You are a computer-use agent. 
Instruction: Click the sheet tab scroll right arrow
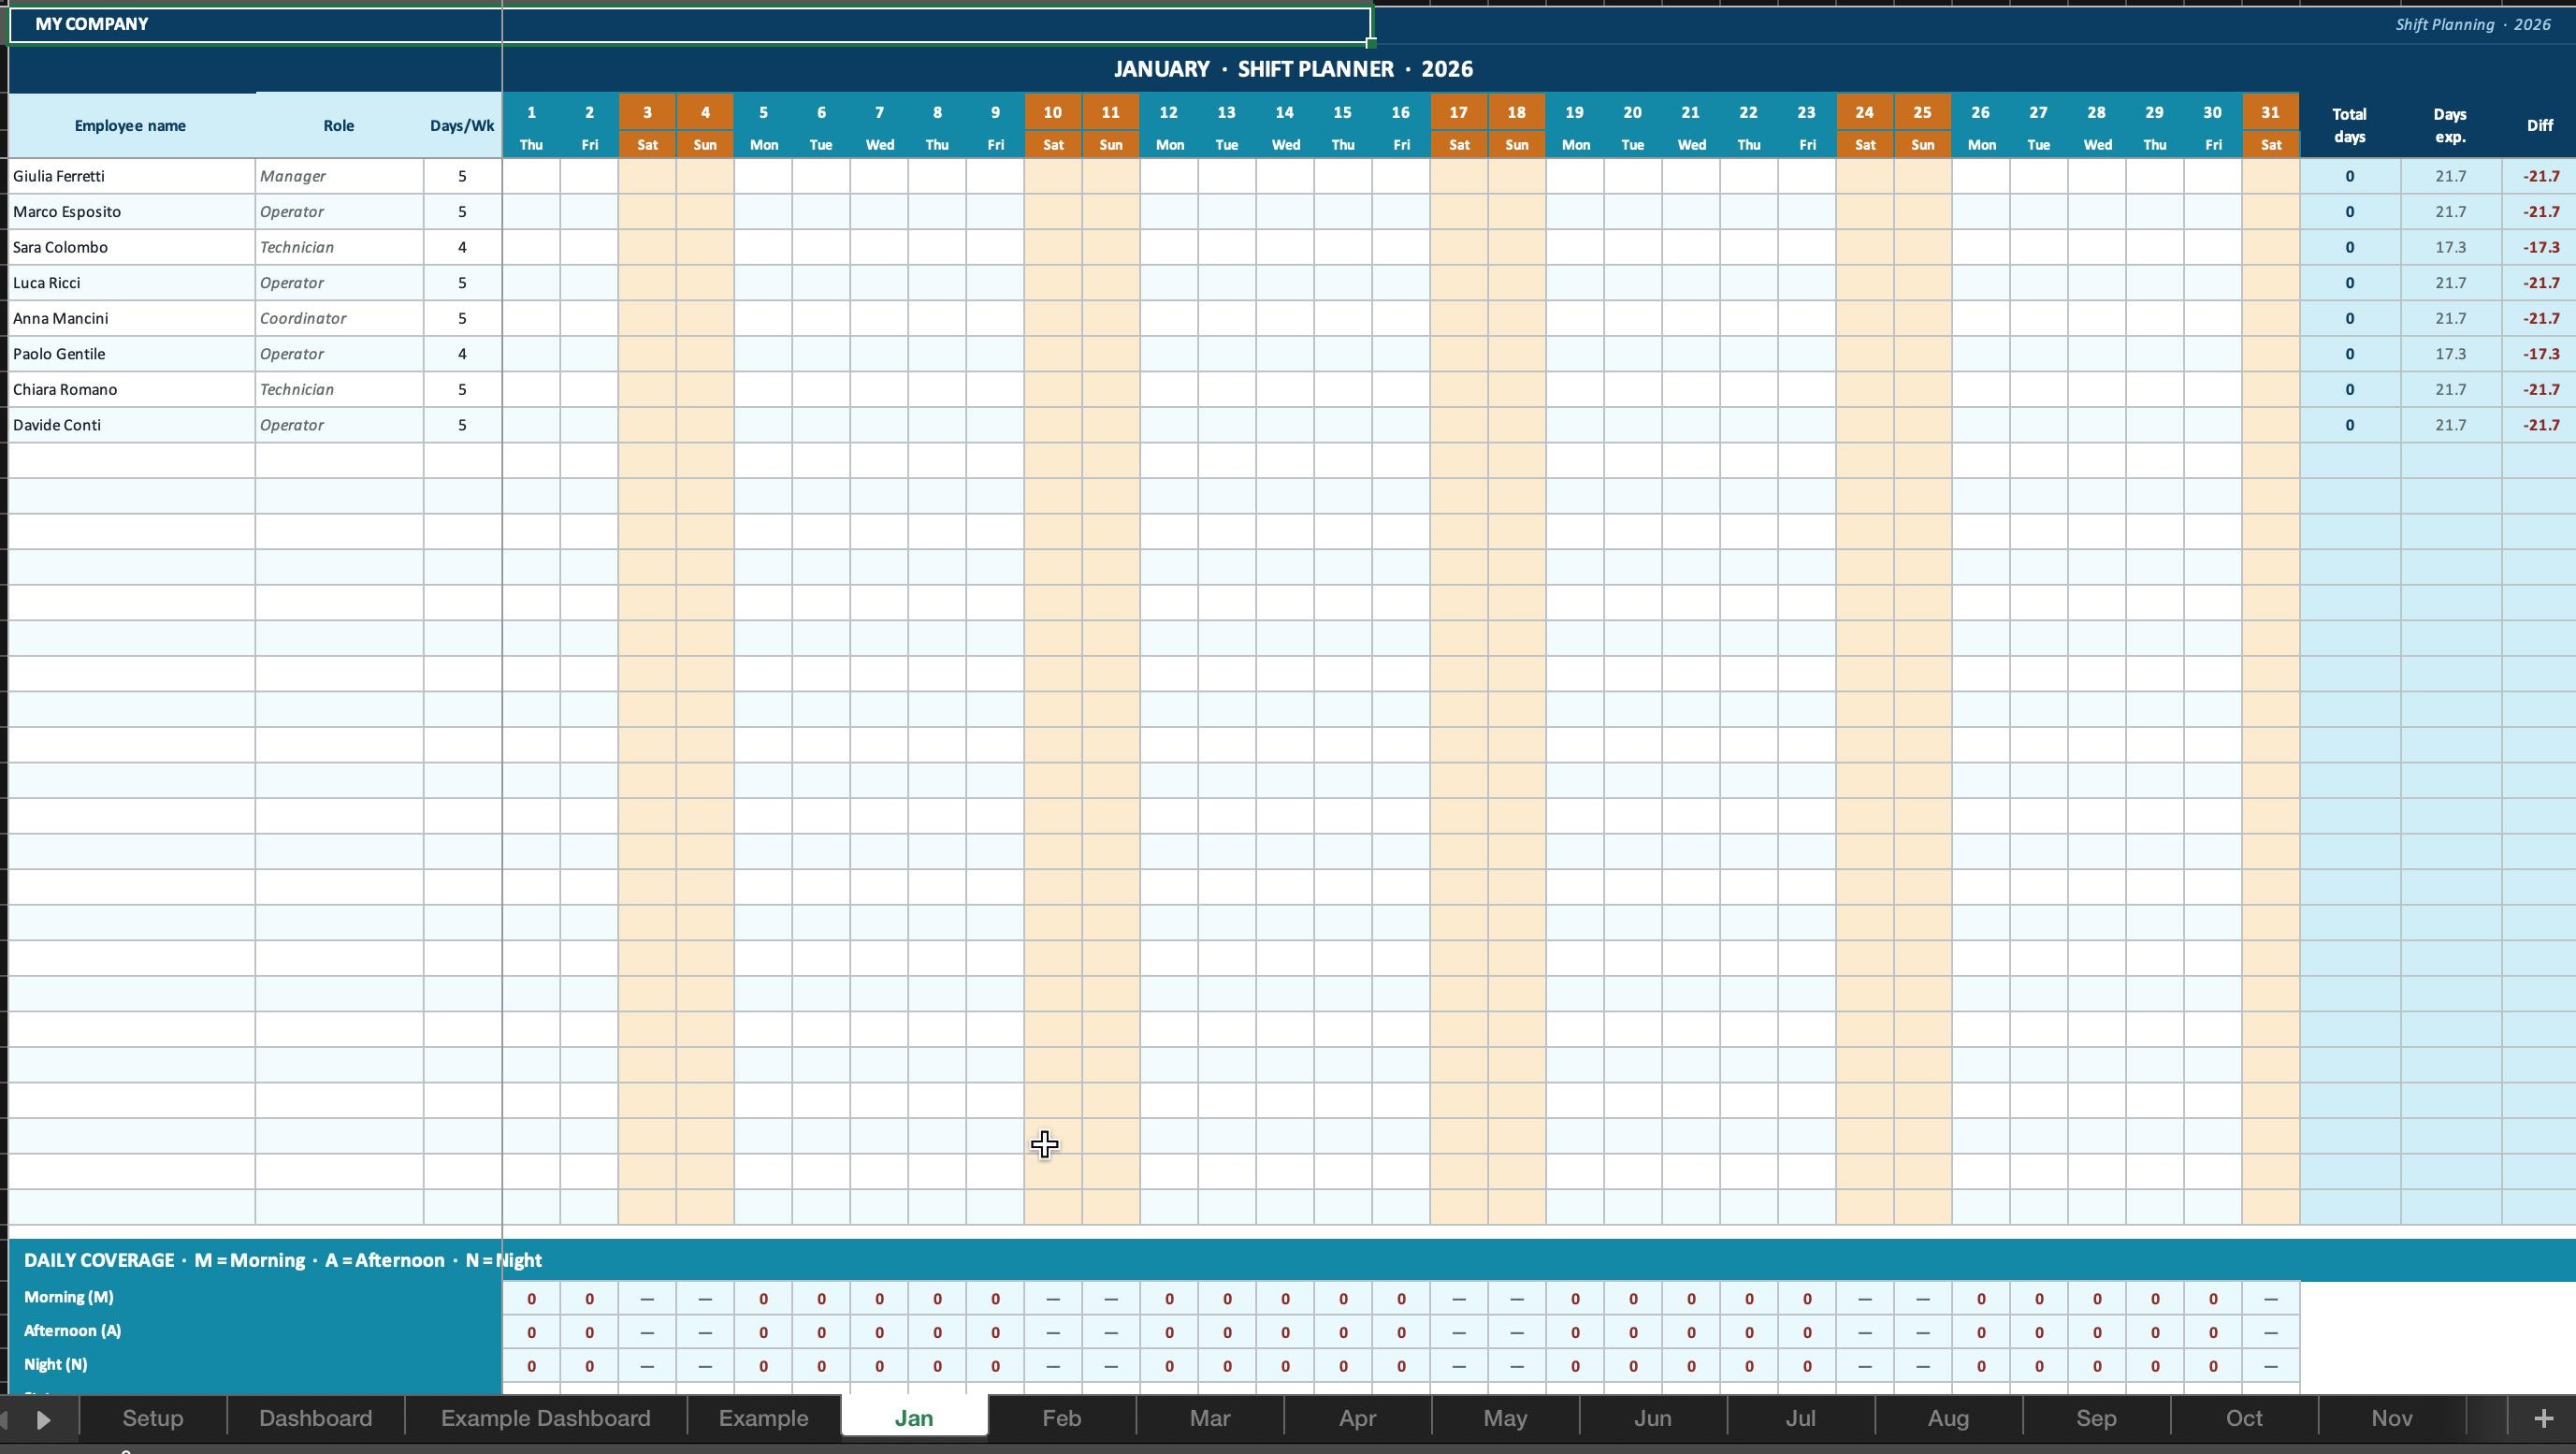coord(43,1419)
